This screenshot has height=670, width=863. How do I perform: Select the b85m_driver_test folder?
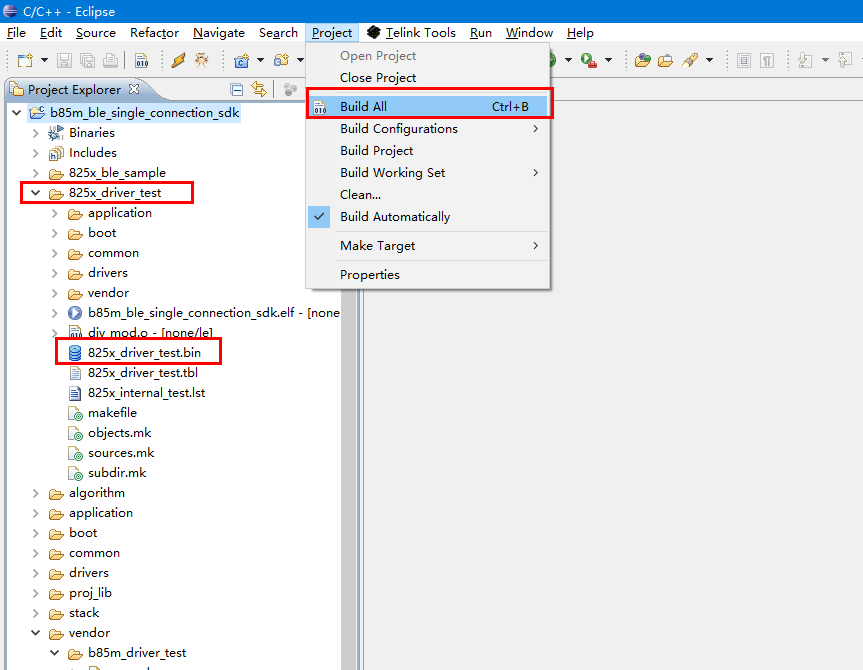point(127,653)
